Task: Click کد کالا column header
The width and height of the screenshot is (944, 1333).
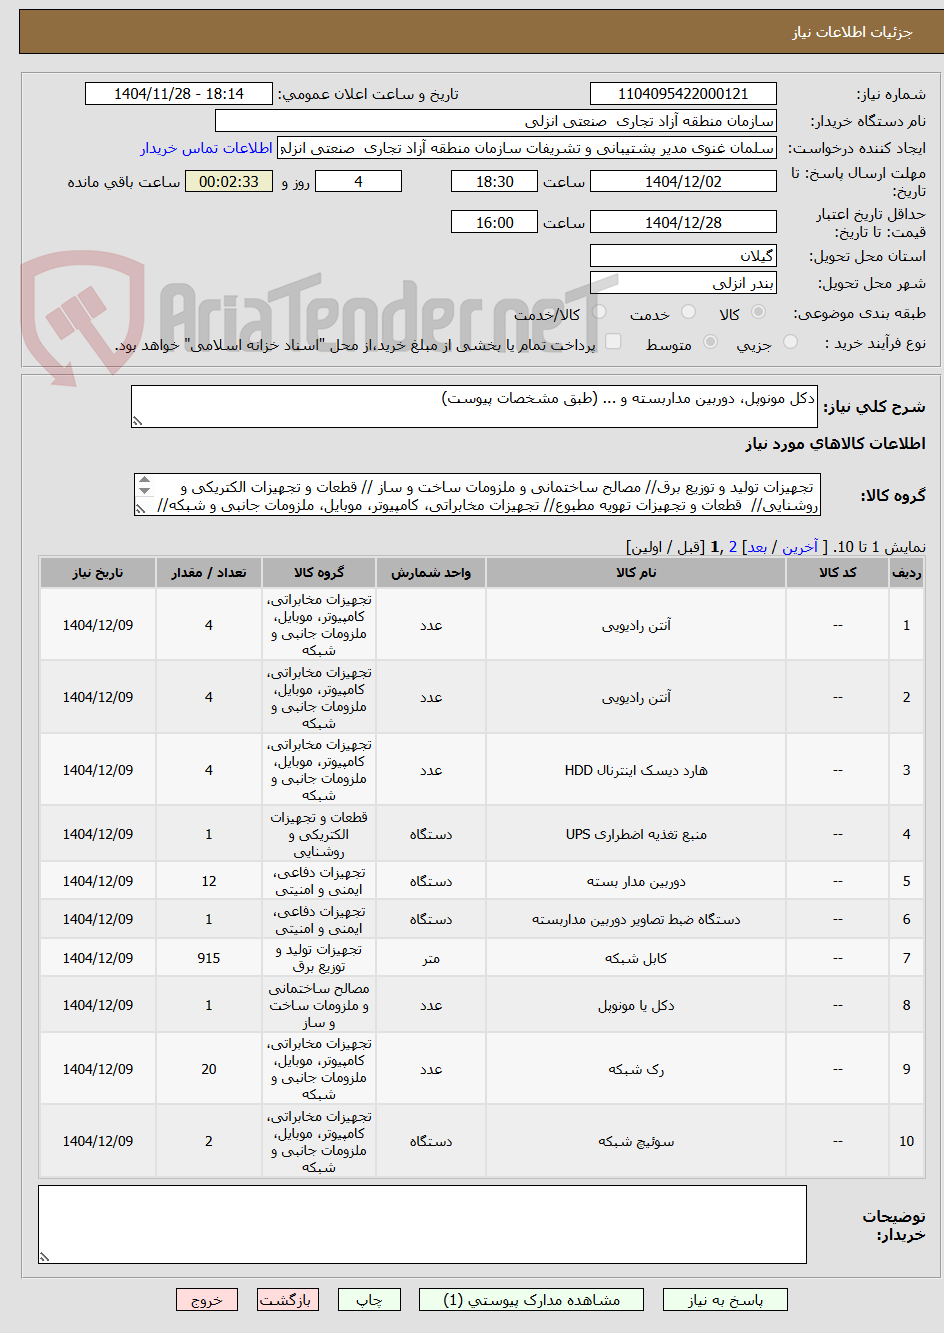Action: 838,572
